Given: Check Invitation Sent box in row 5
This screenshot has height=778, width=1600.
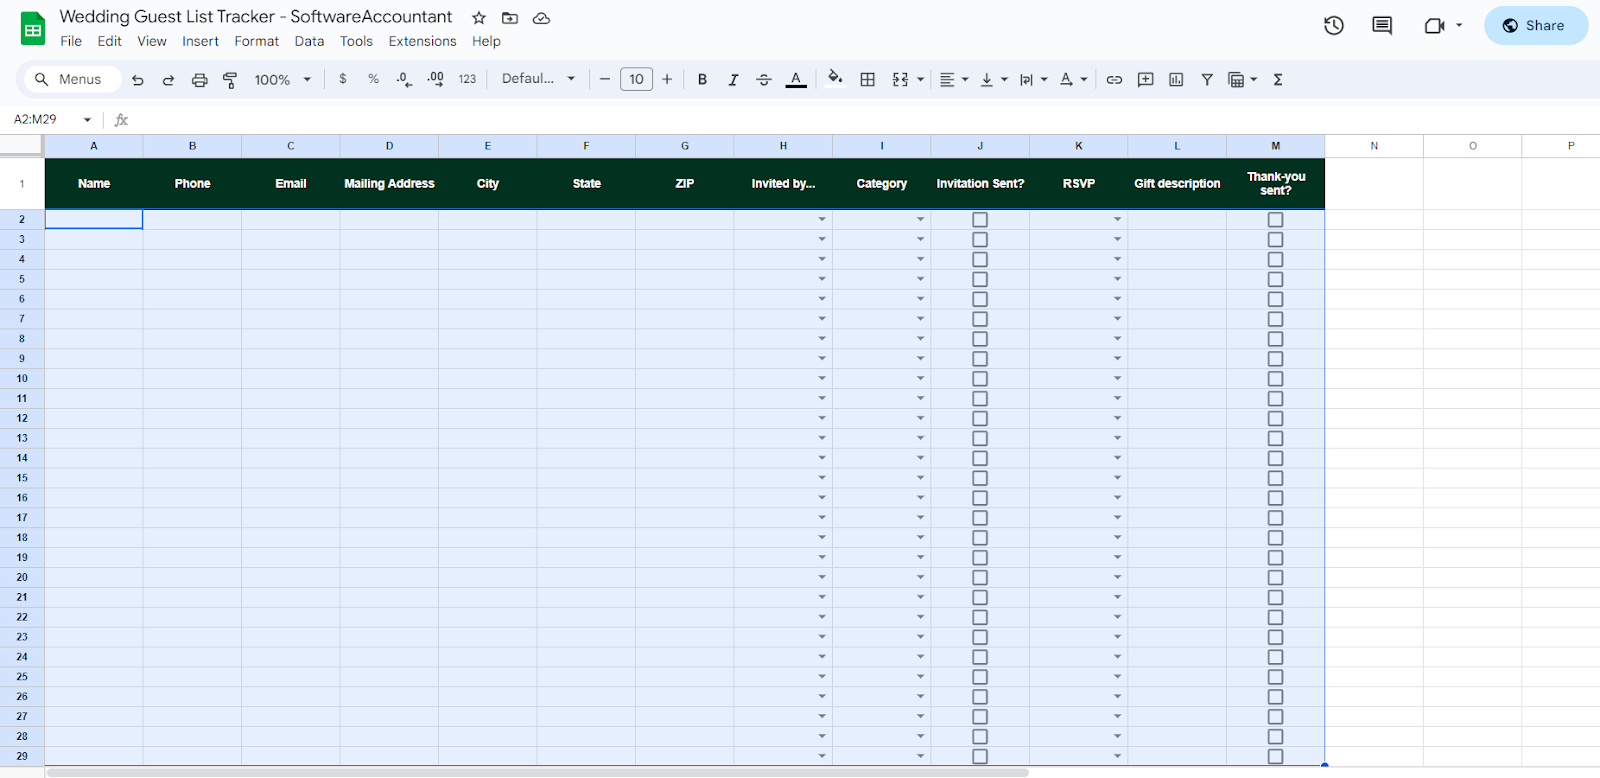Looking at the screenshot, I should pyautogui.click(x=980, y=279).
